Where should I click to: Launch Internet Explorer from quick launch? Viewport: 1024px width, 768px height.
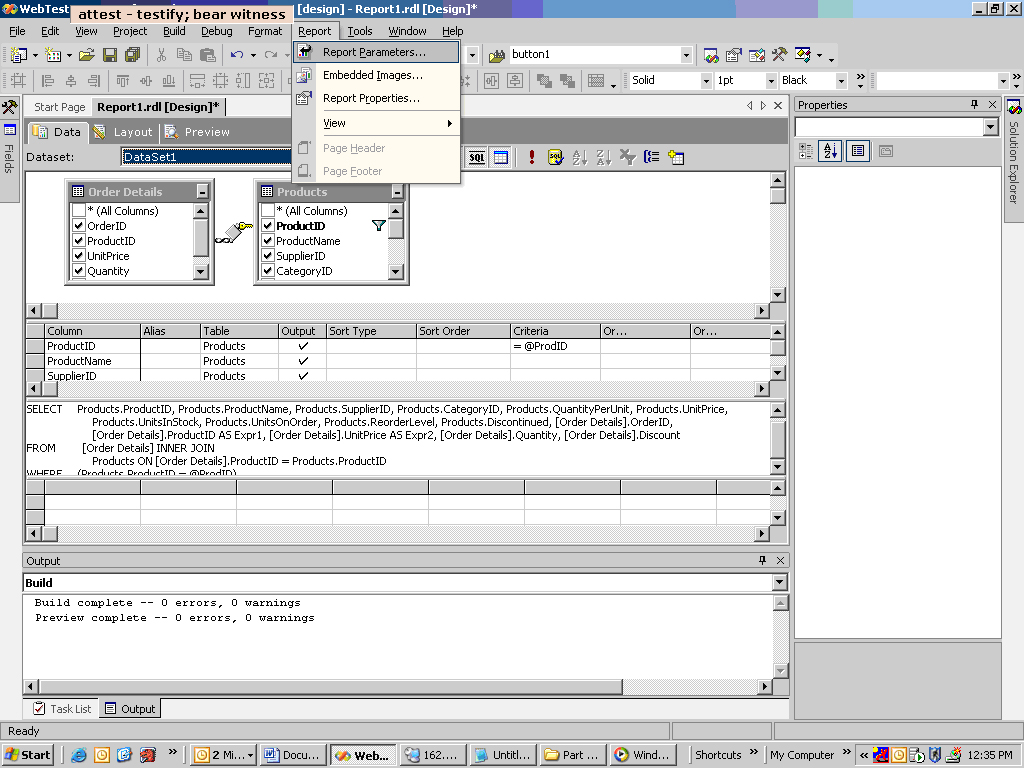coord(79,755)
